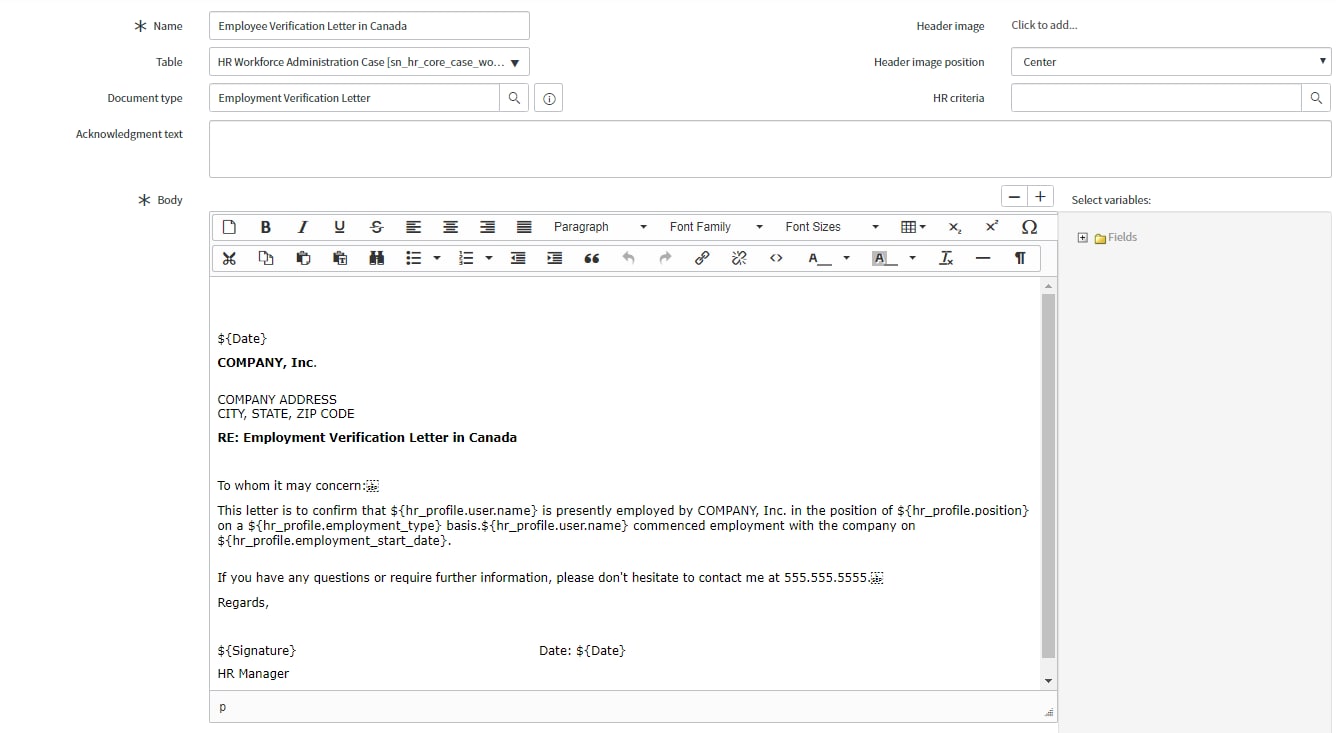The width and height of the screenshot is (1336, 733).
Task: Toggle italic formatting
Action: (x=303, y=227)
